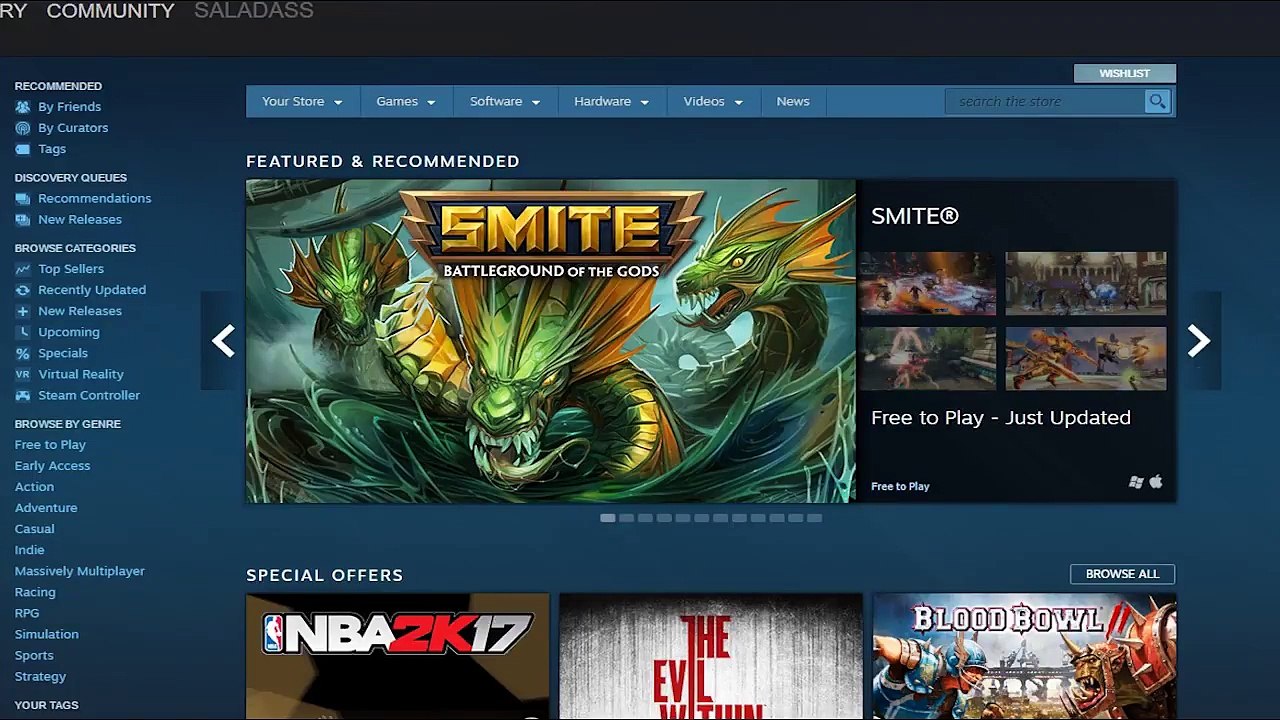Expand the Videos dropdown

coord(713,101)
